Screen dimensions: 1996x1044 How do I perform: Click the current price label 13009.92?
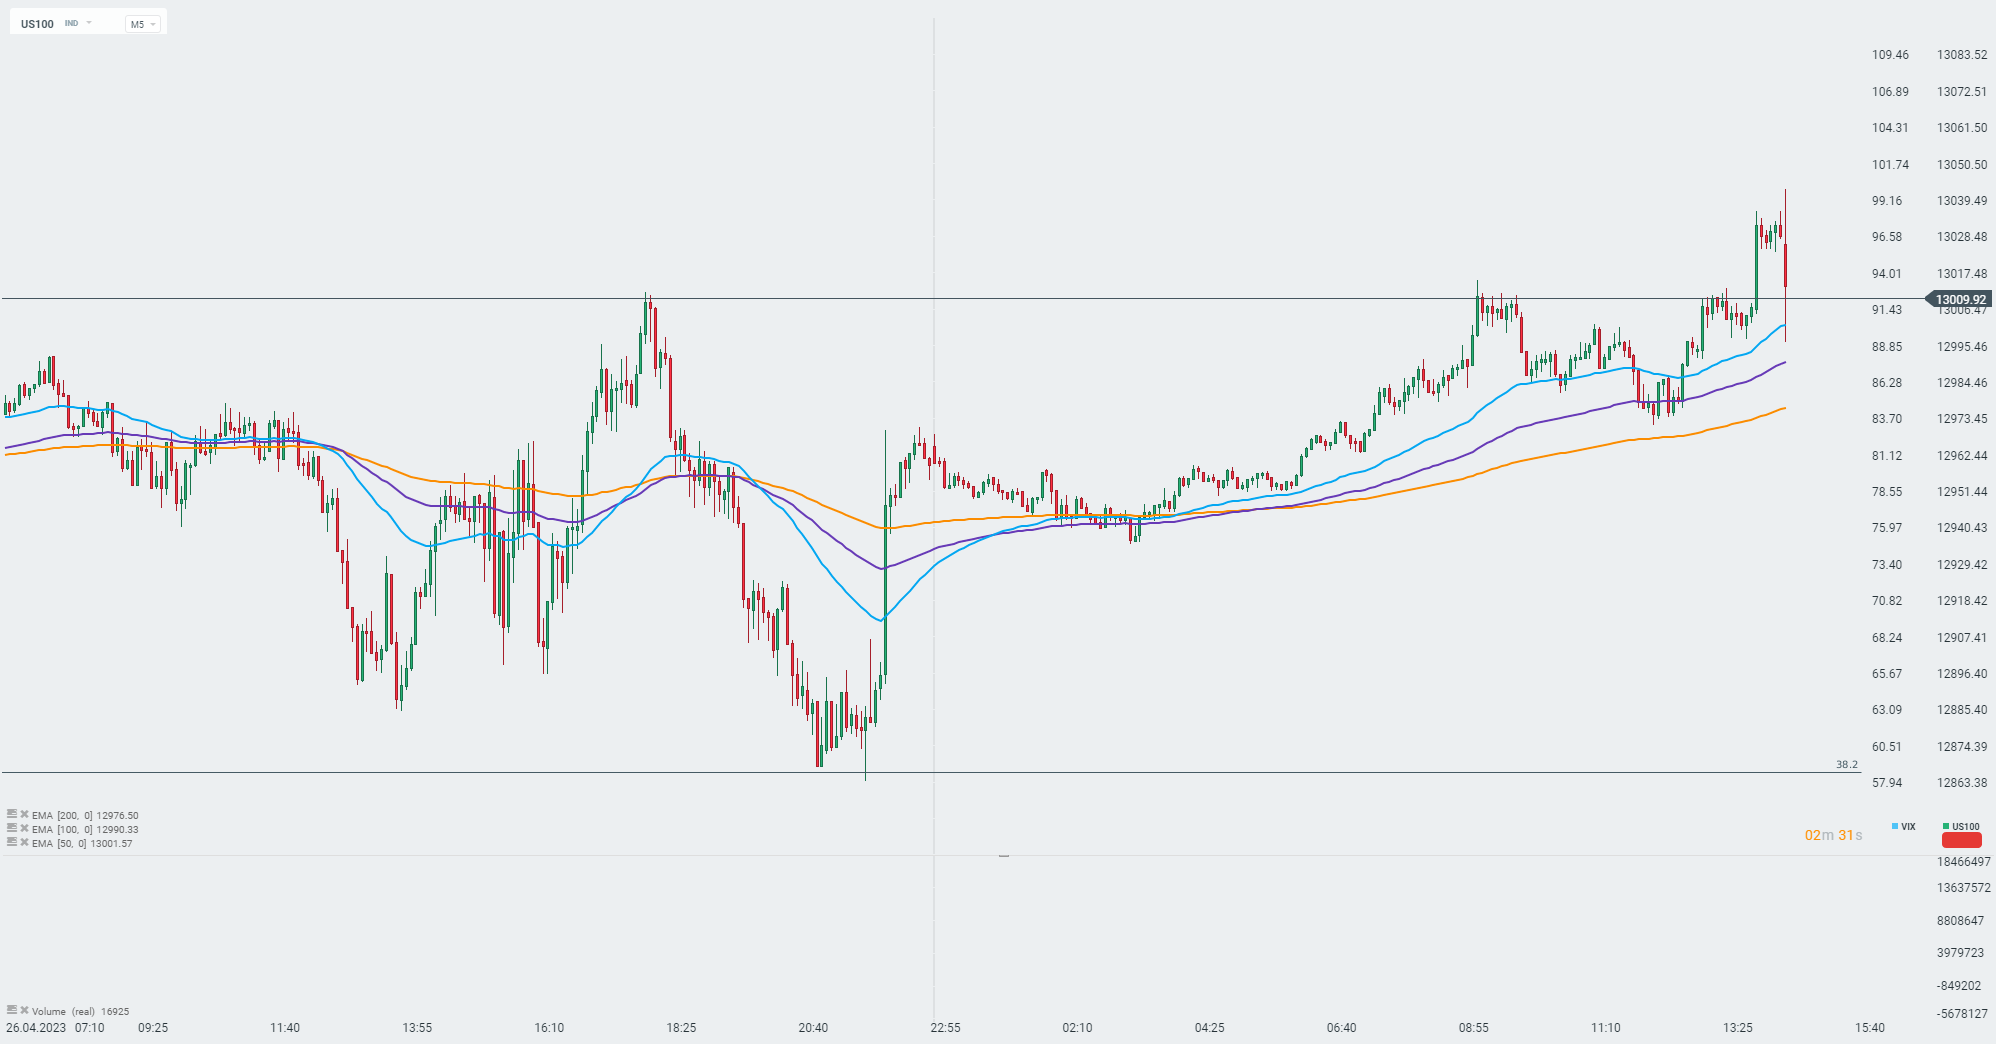(x=1960, y=299)
